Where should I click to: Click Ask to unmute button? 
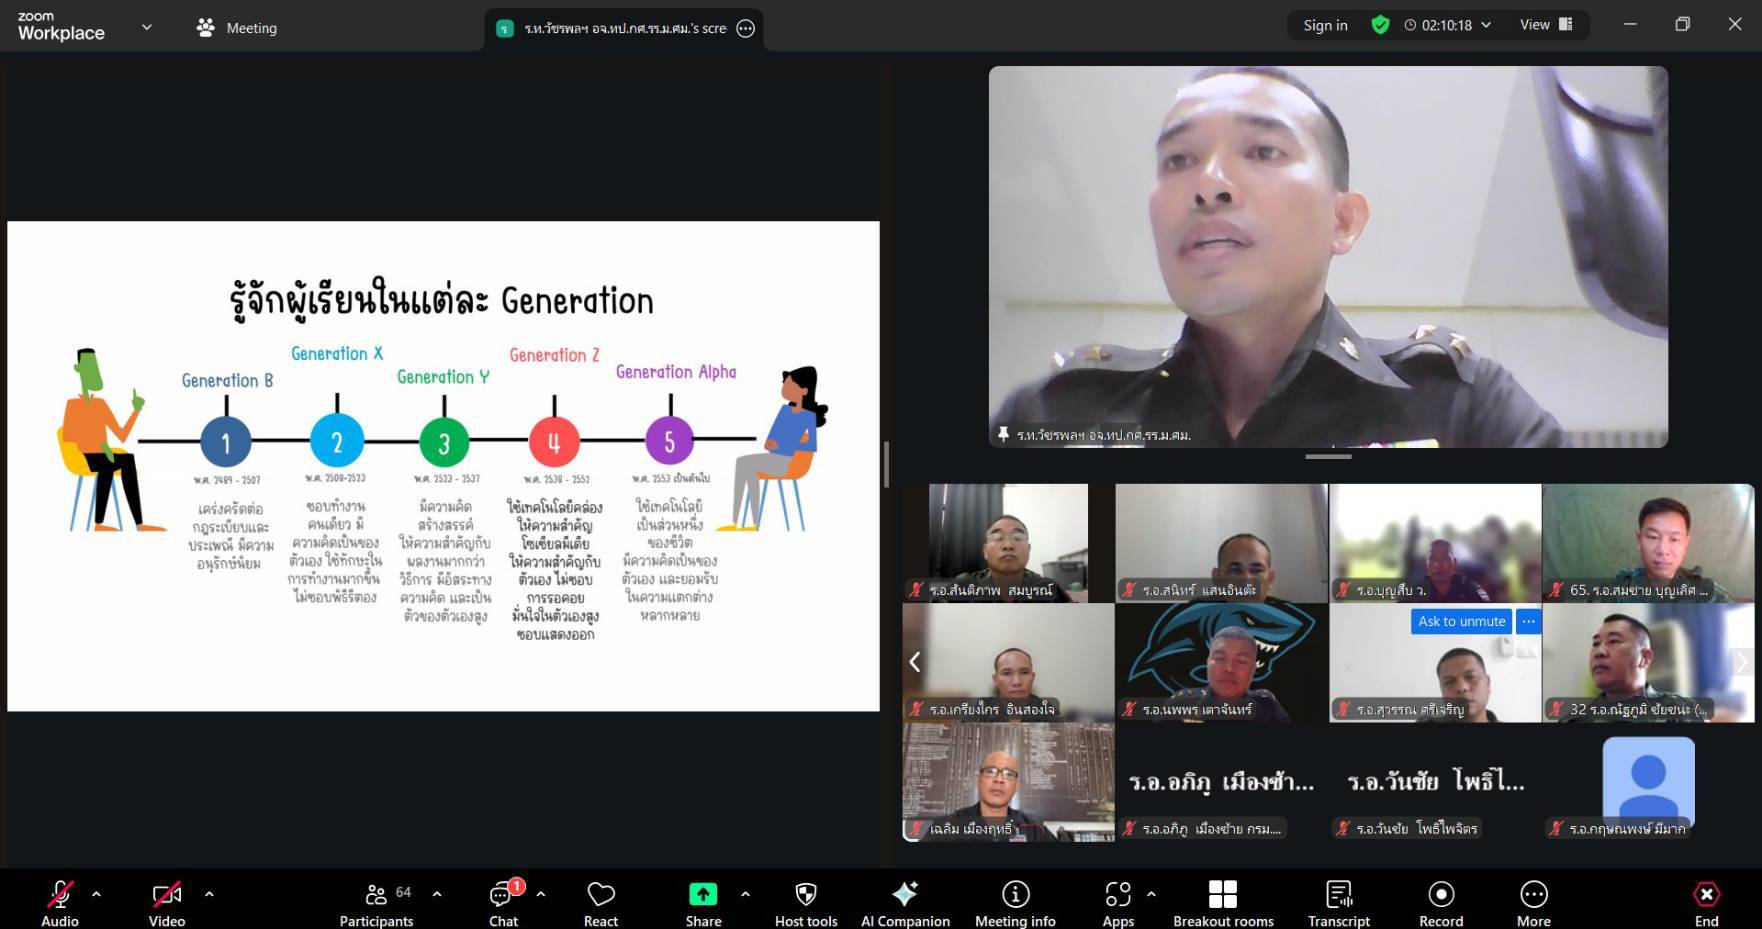coord(1461,621)
